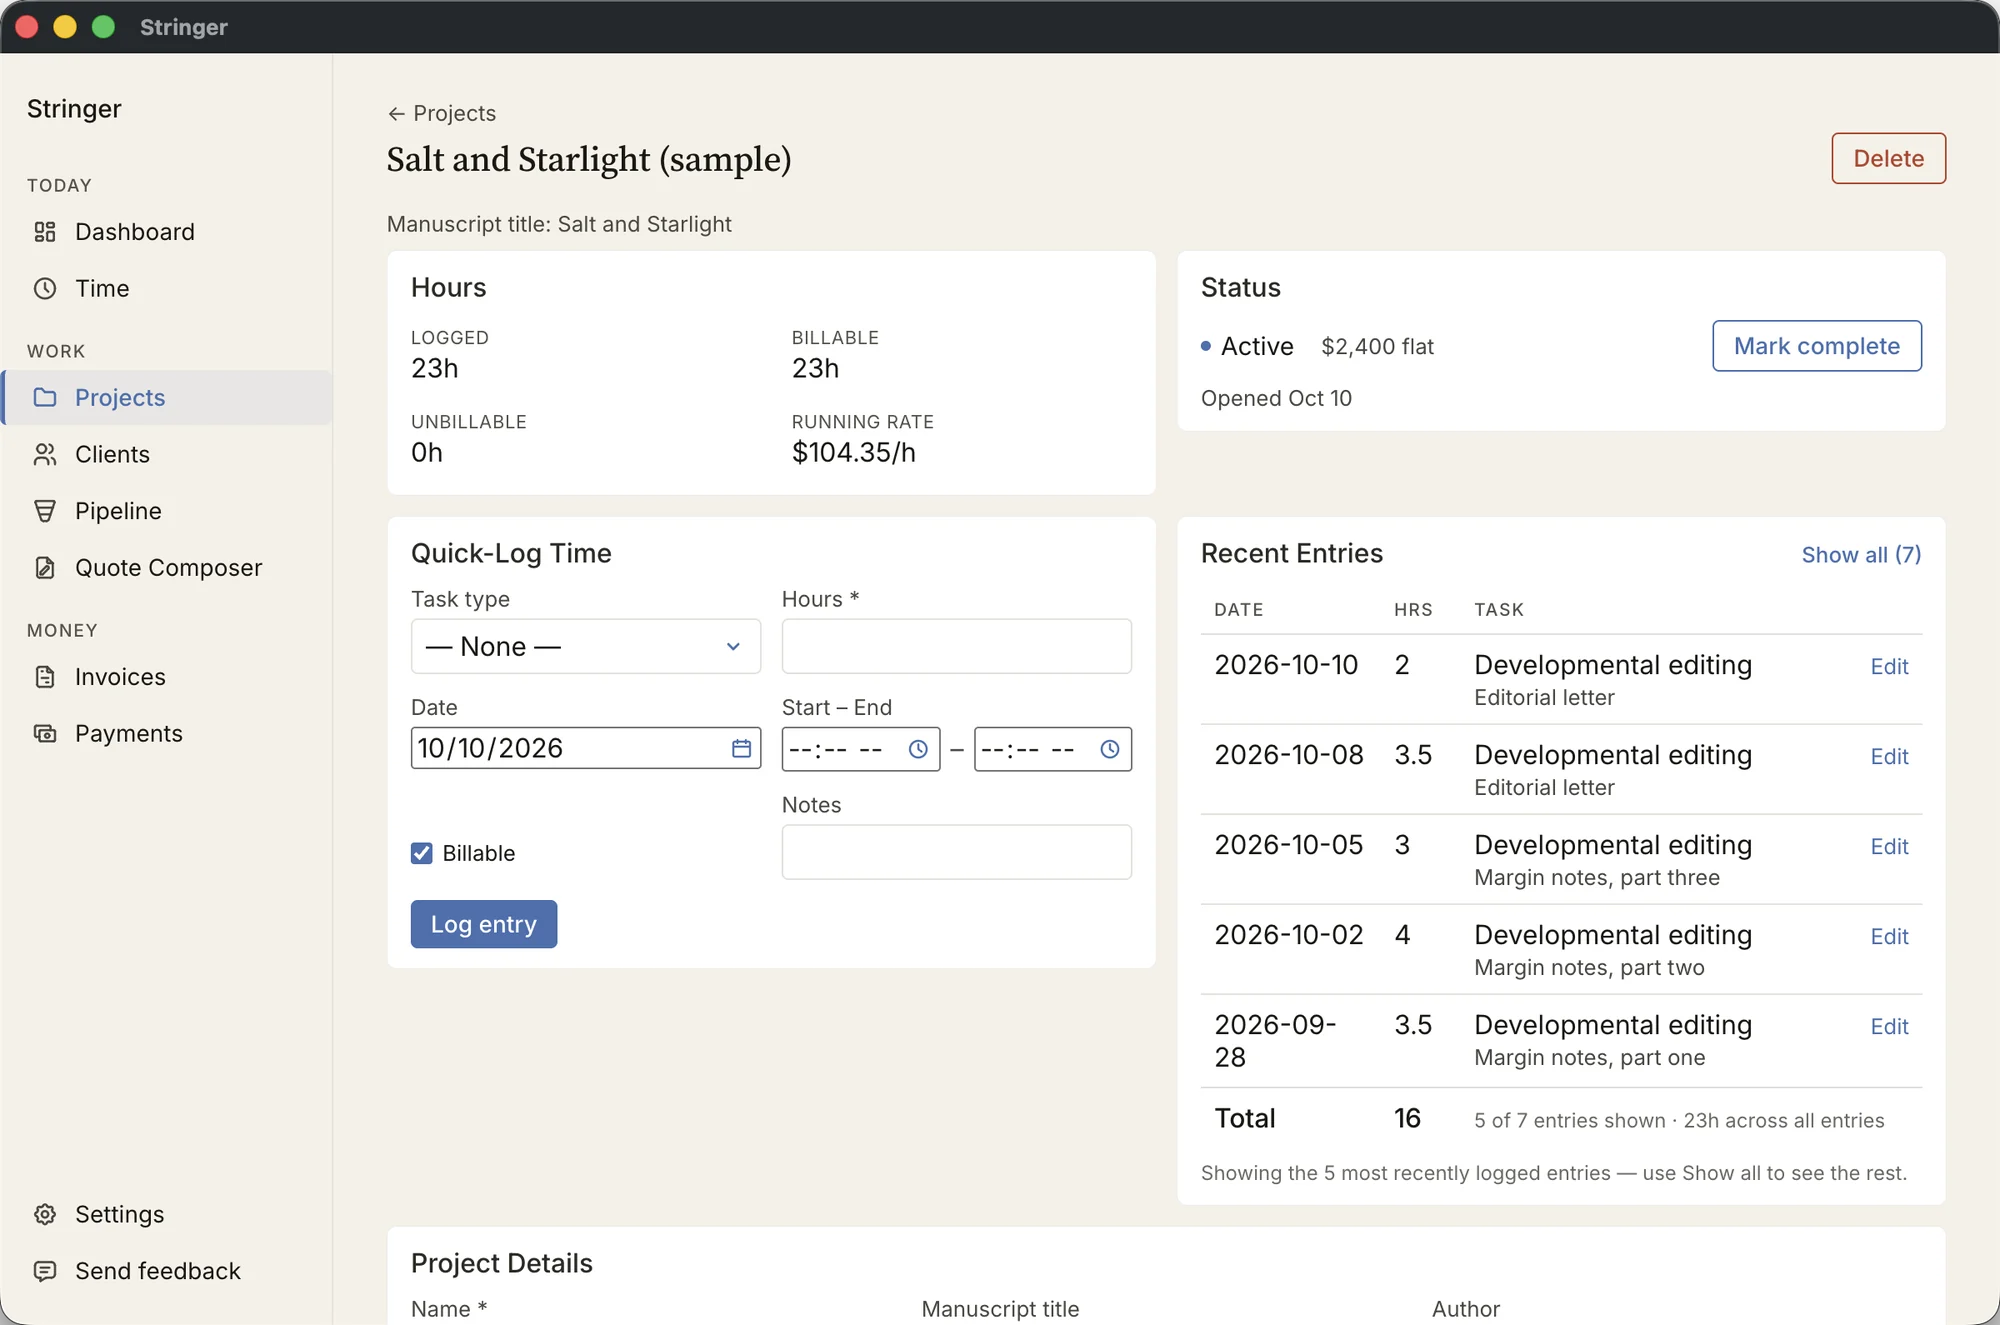Viewport: 2000px width, 1325px height.
Task: Click the back arrow next to Projects
Action: click(397, 114)
